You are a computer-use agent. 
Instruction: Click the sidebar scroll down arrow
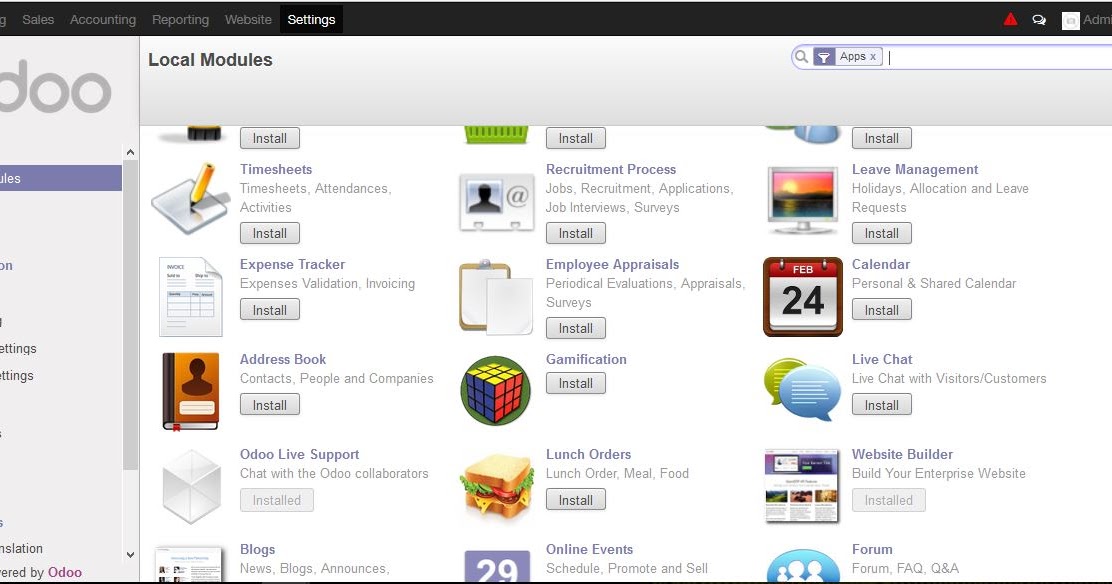tap(130, 555)
